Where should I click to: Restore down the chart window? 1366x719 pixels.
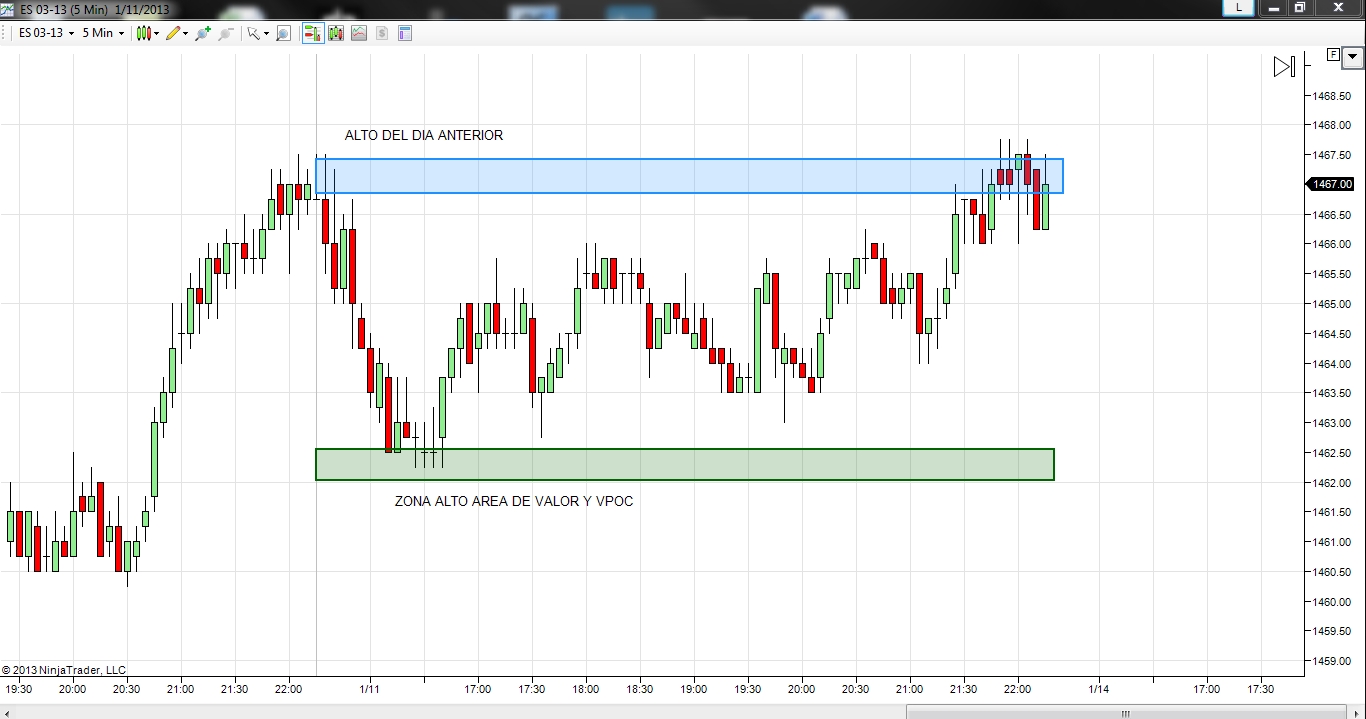(1300, 7)
